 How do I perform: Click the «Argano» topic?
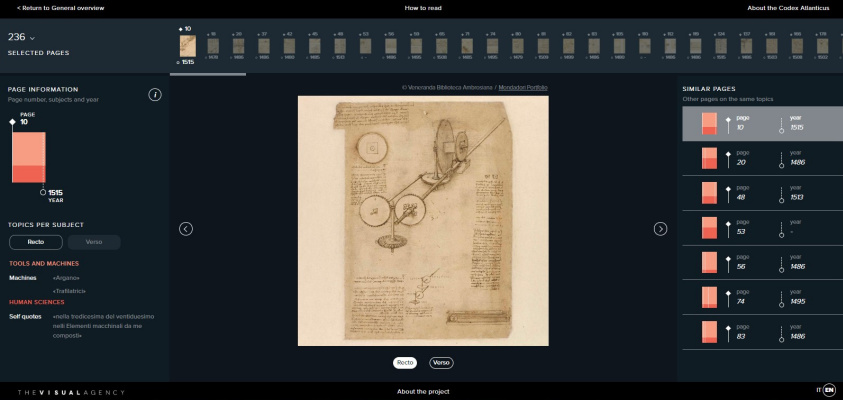pyautogui.click(x=66, y=278)
